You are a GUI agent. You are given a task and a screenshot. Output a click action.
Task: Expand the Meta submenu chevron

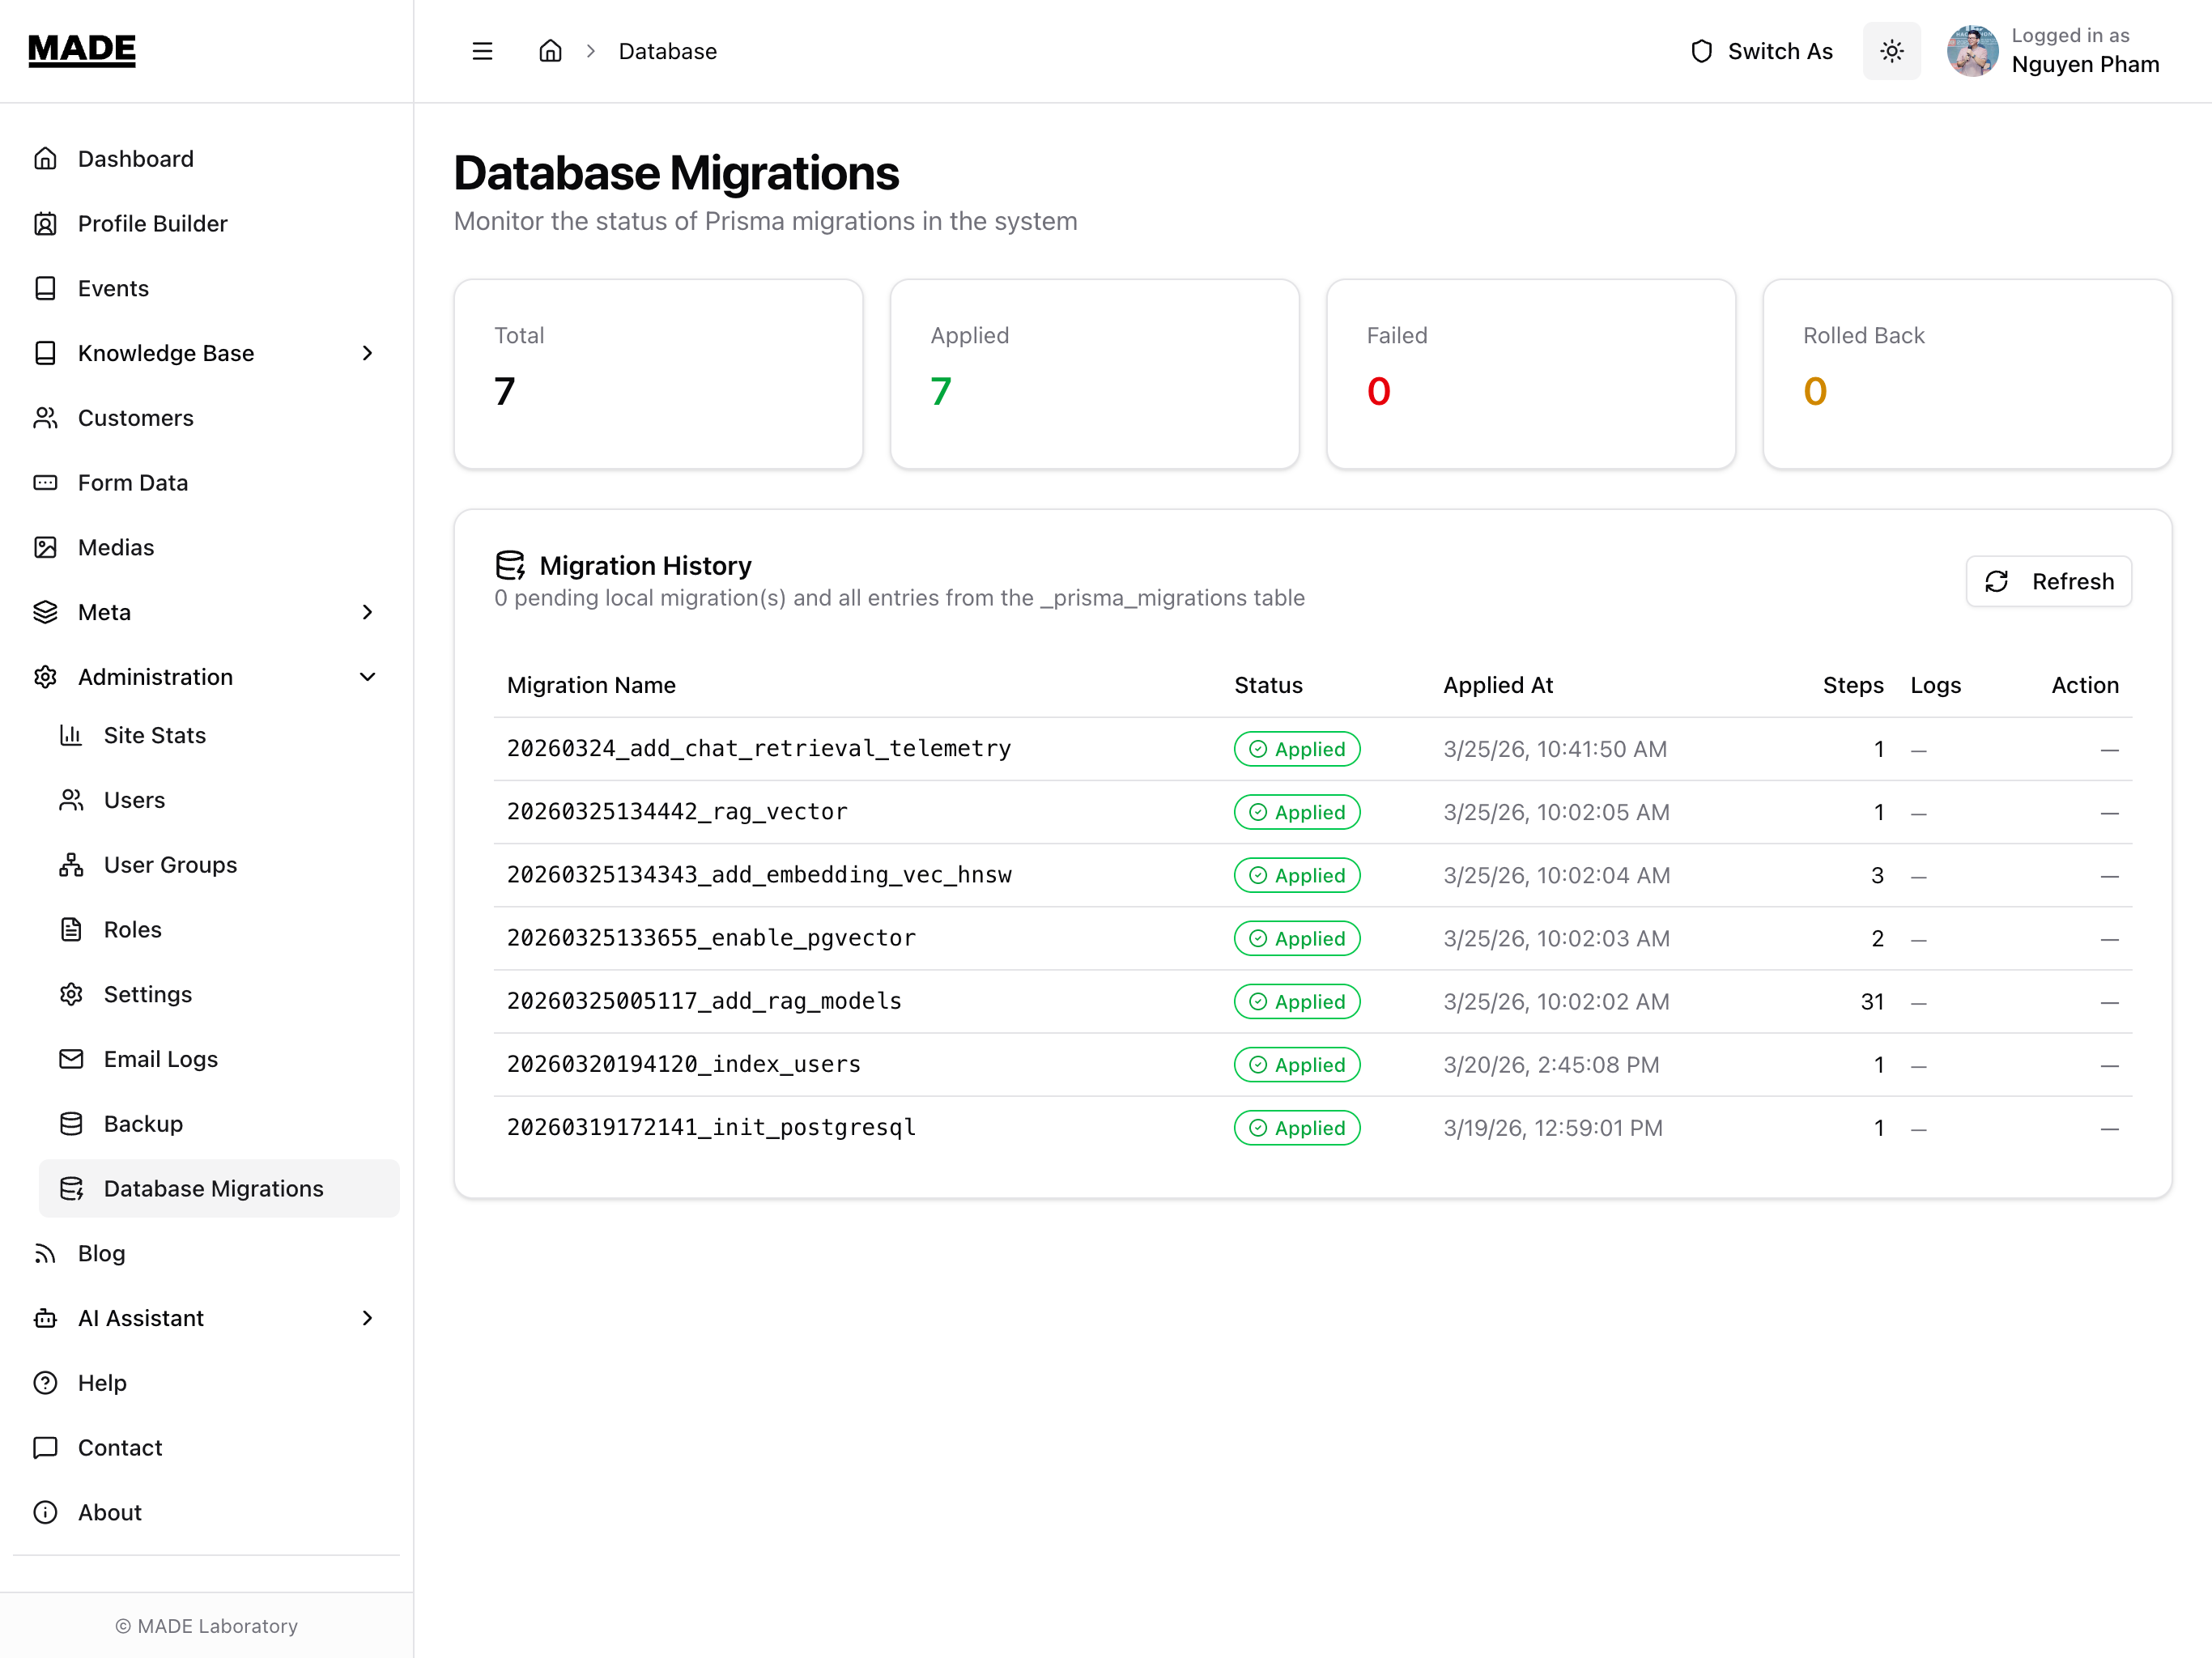pyautogui.click(x=367, y=612)
